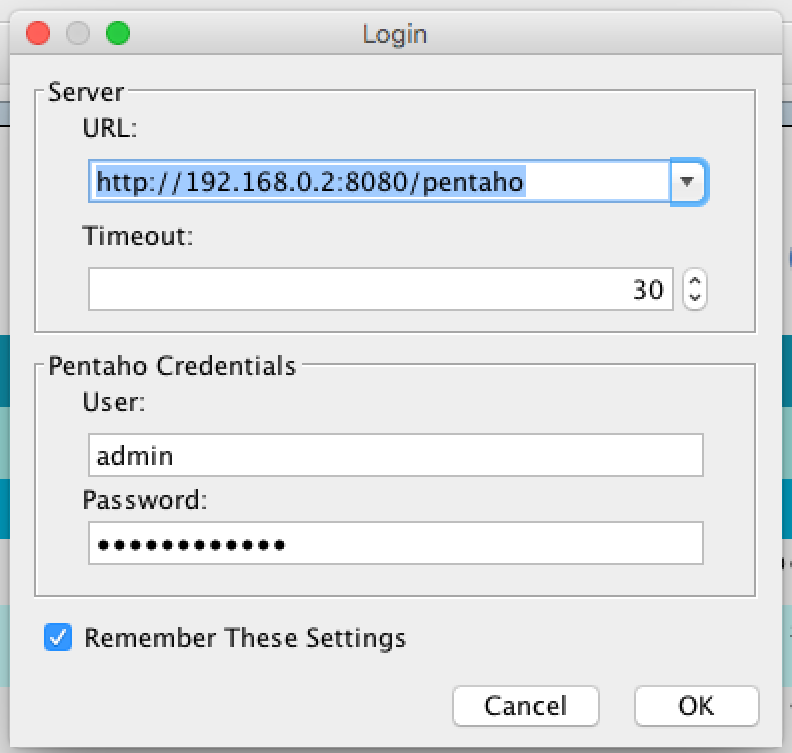This screenshot has width=792, height=753.
Task: Open the URL dropdown arrow
Action: [688, 181]
